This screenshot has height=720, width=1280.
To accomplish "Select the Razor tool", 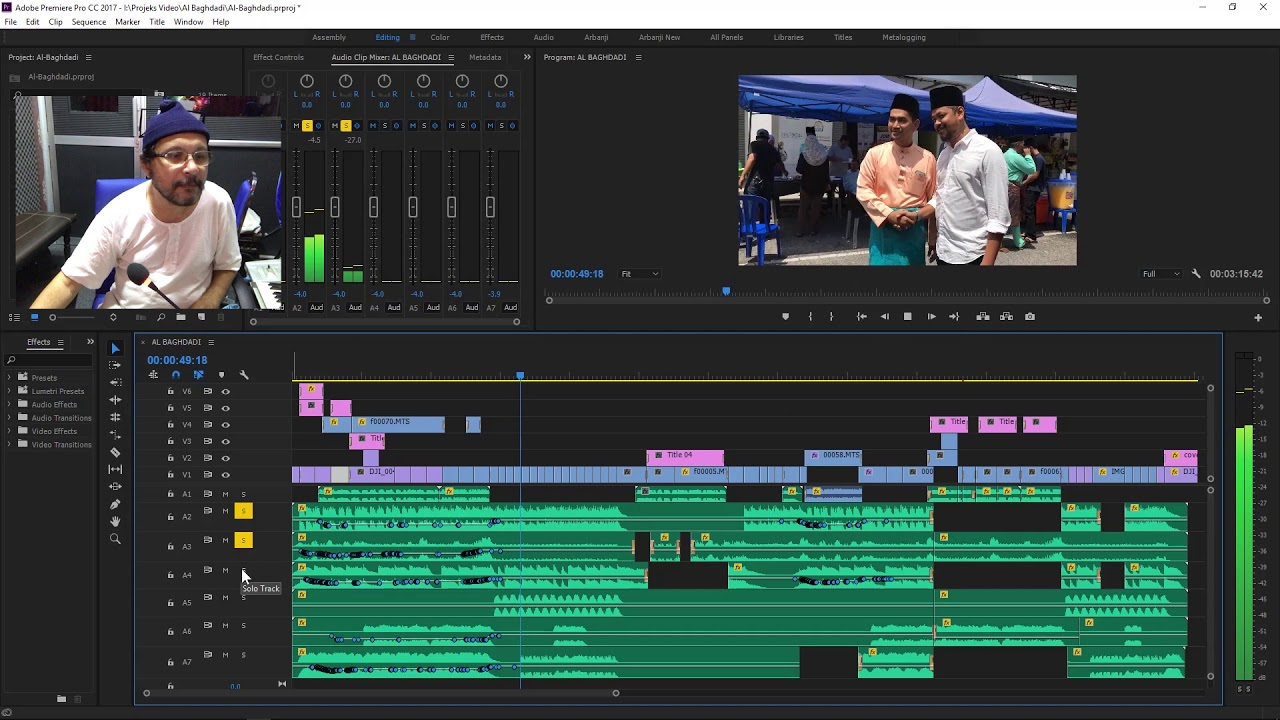I will (x=115, y=452).
